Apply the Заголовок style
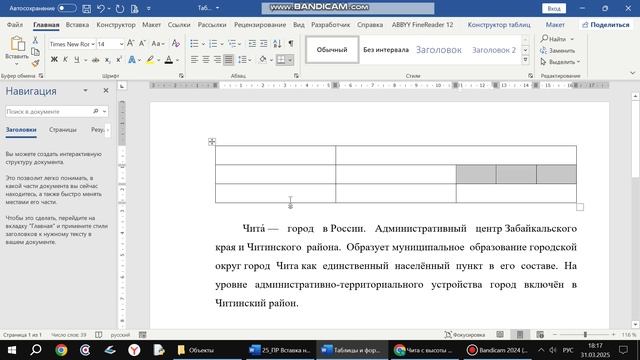This screenshot has width=640, height=360. click(x=439, y=50)
